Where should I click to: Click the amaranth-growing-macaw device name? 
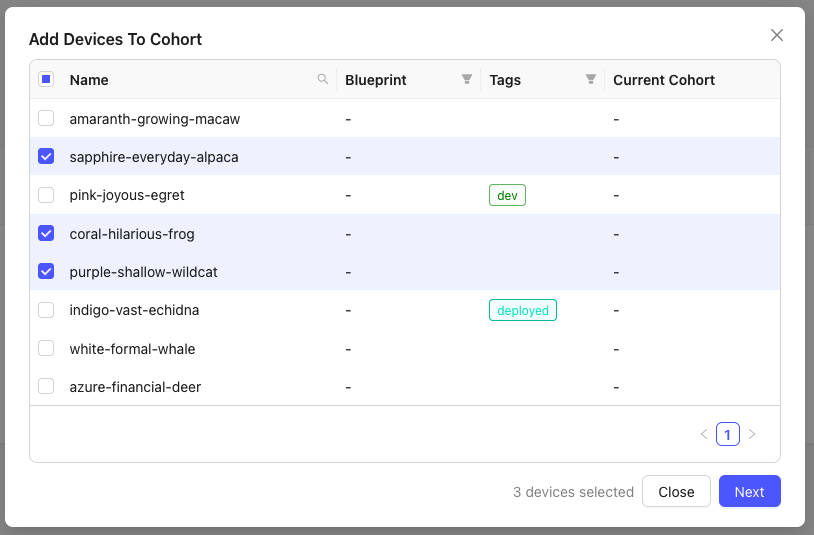155,119
